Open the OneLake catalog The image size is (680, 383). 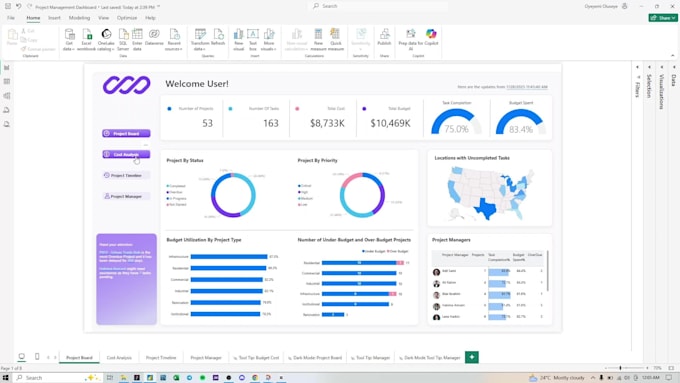click(106, 40)
